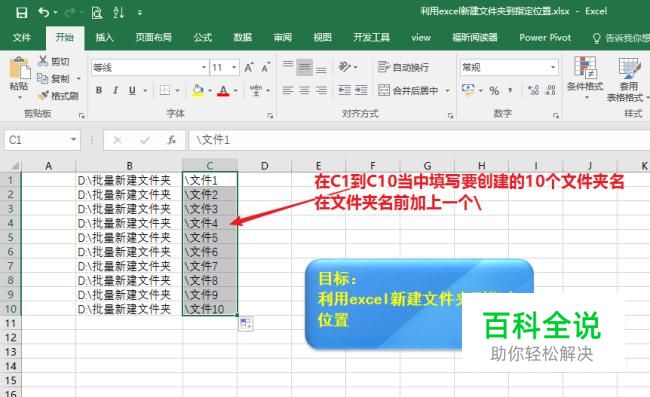Click the Name Box showing C1
The width and height of the screenshot is (650, 397).
tap(42, 140)
